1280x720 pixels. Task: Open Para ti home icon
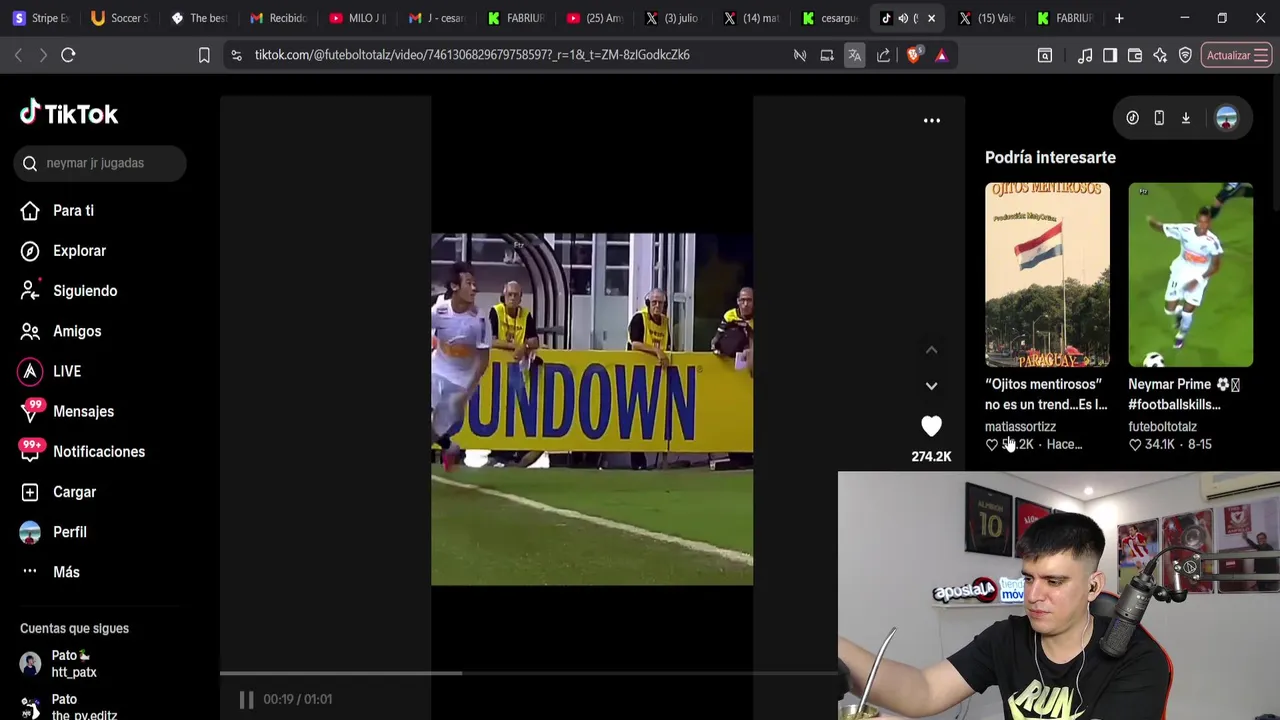point(30,211)
